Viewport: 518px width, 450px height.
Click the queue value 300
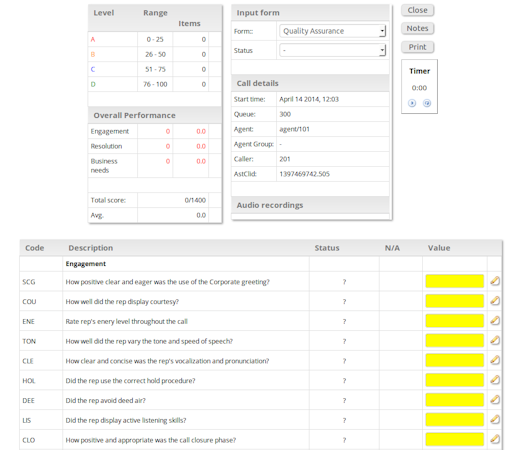pyautogui.click(x=285, y=114)
